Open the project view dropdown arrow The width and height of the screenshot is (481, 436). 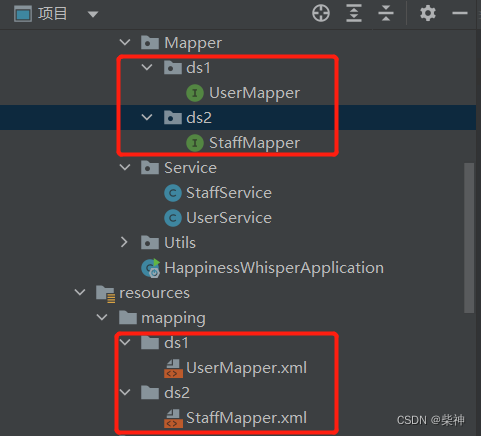[93, 14]
